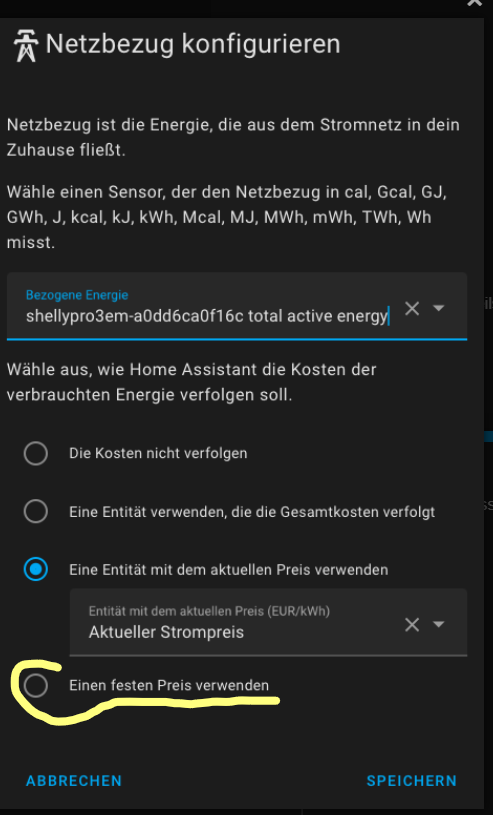Click the 'Einen festen Preis verwenden' label text
Viewport: 493px width, 815px height.
pyautogui.click(x=169, y=686)
